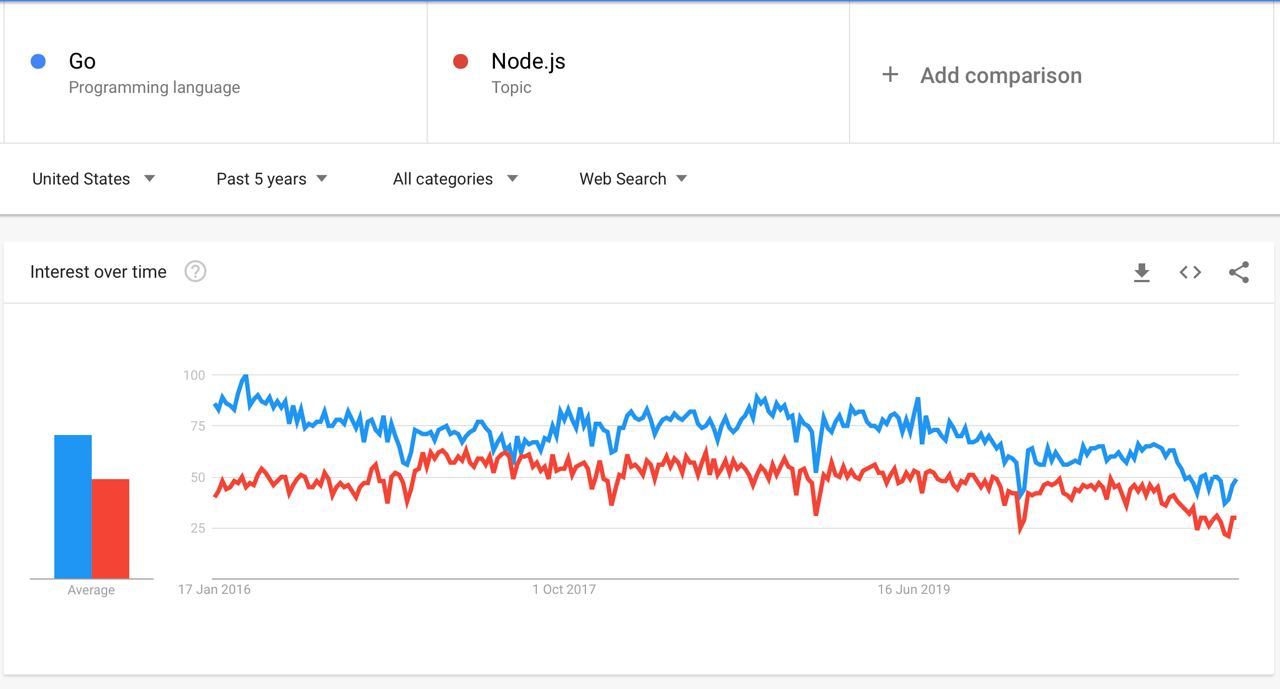The image size is (1280, 689).
Task: Select the blue Go average bar
Action: [73, 507]
